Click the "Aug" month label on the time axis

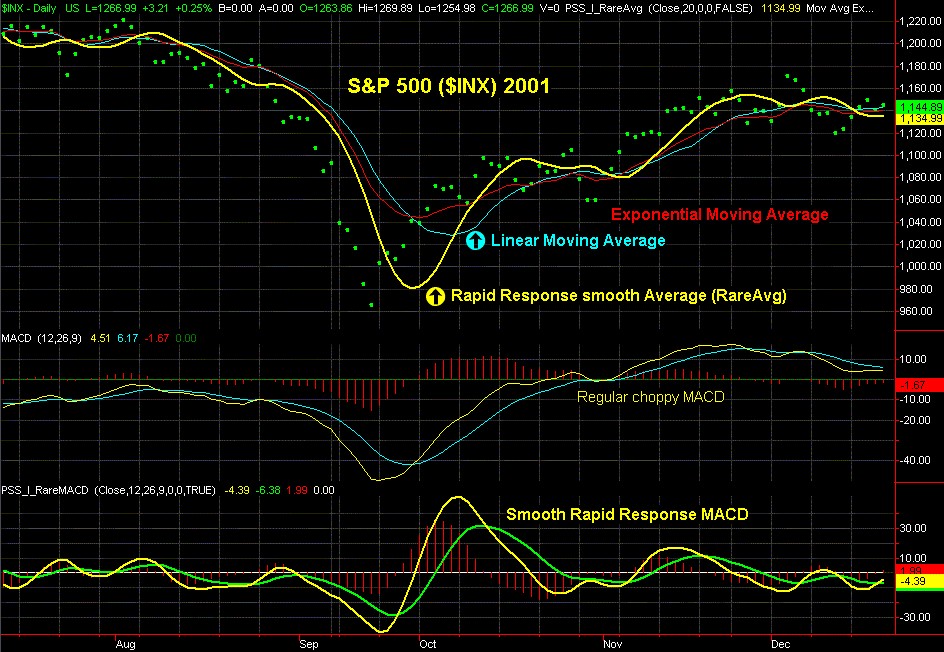click(126, 645)
